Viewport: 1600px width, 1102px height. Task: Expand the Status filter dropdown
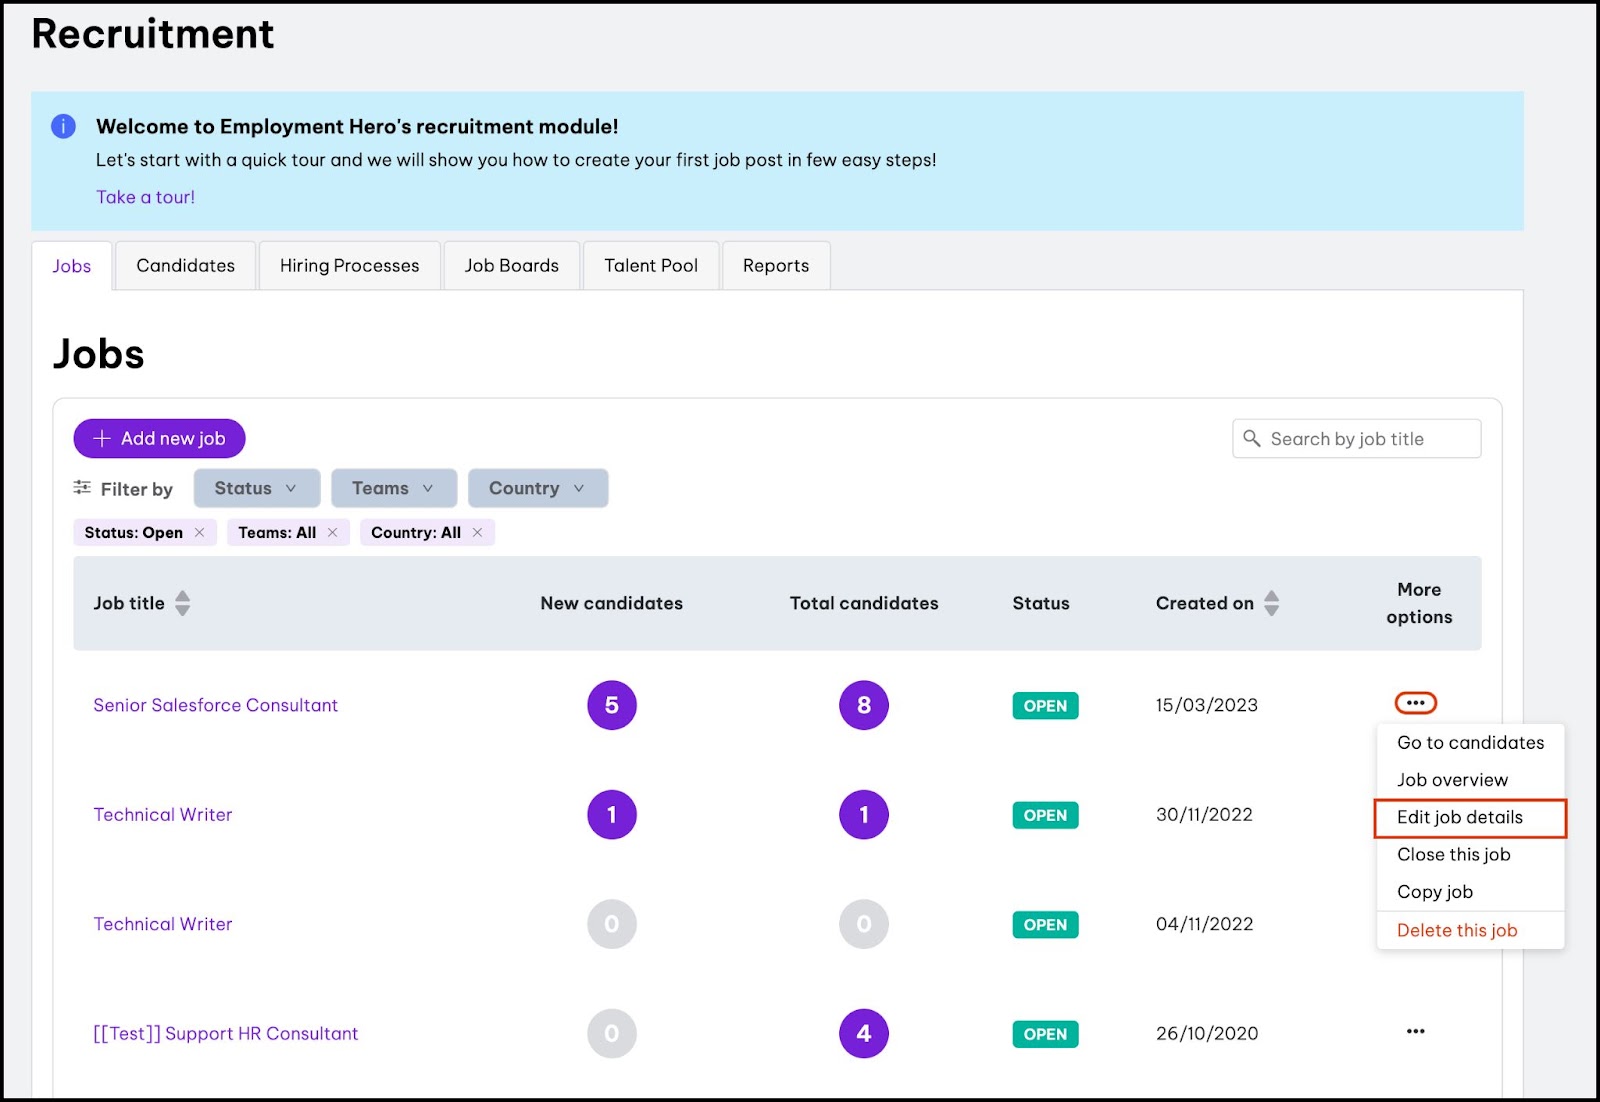click(x=256, y=488)
